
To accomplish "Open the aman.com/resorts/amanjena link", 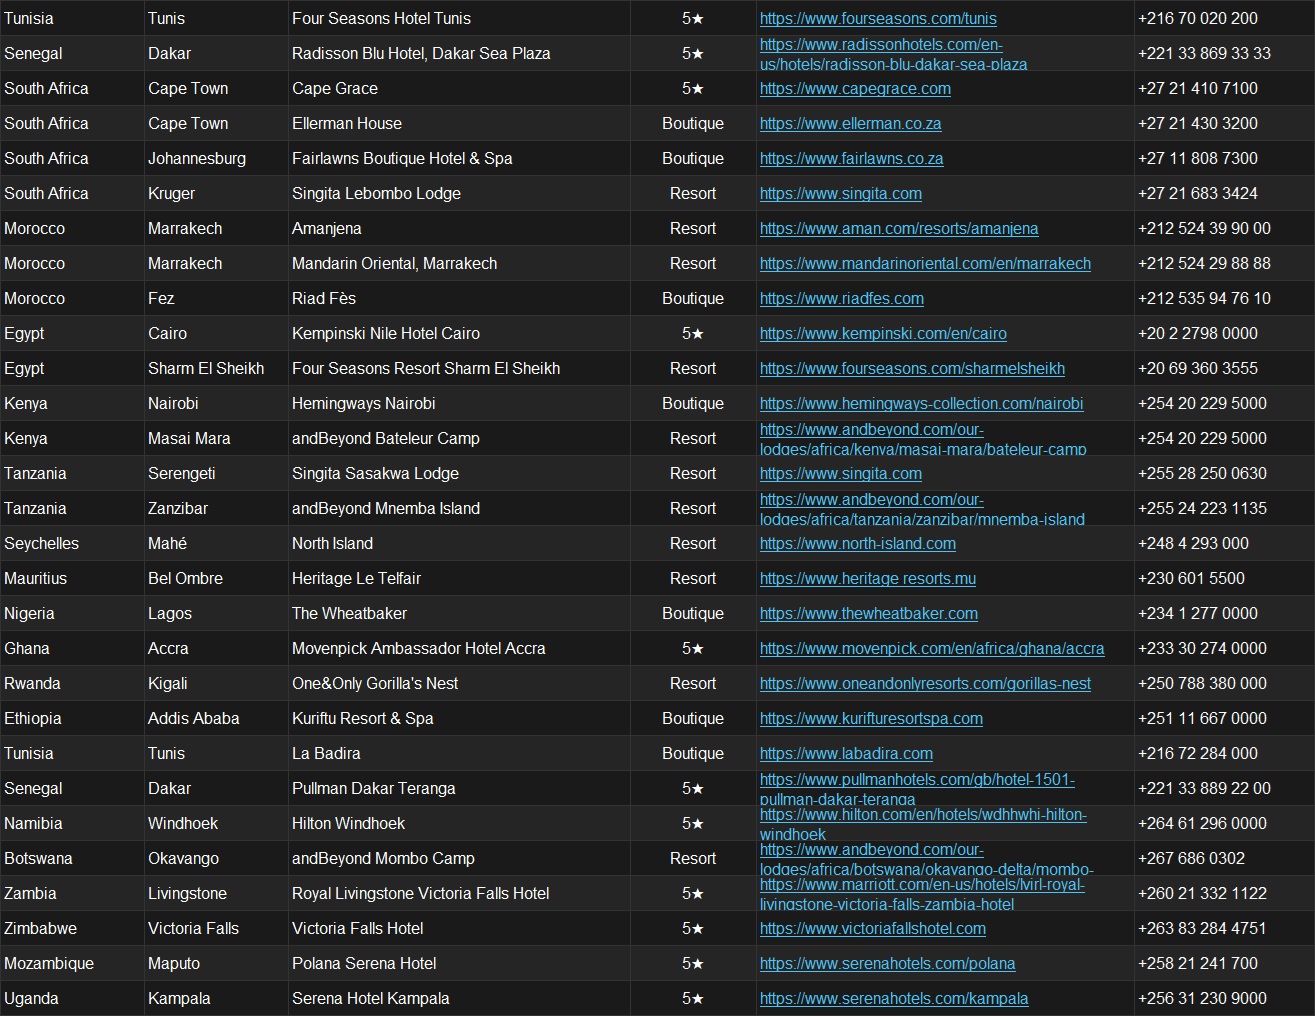I will [x=899, y=228].
